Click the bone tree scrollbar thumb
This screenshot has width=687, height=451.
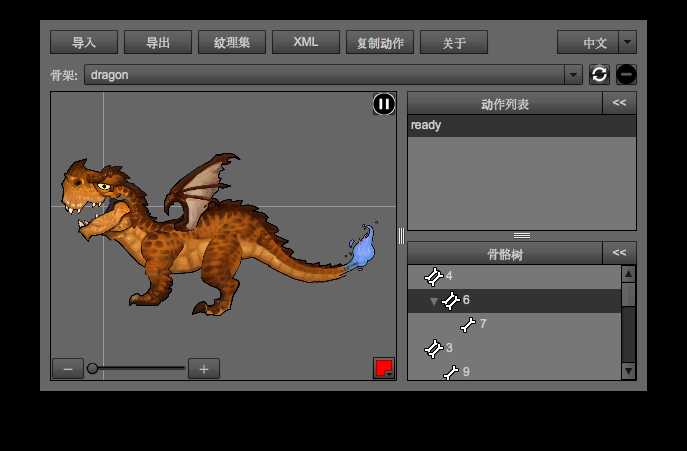pos(628,295)
